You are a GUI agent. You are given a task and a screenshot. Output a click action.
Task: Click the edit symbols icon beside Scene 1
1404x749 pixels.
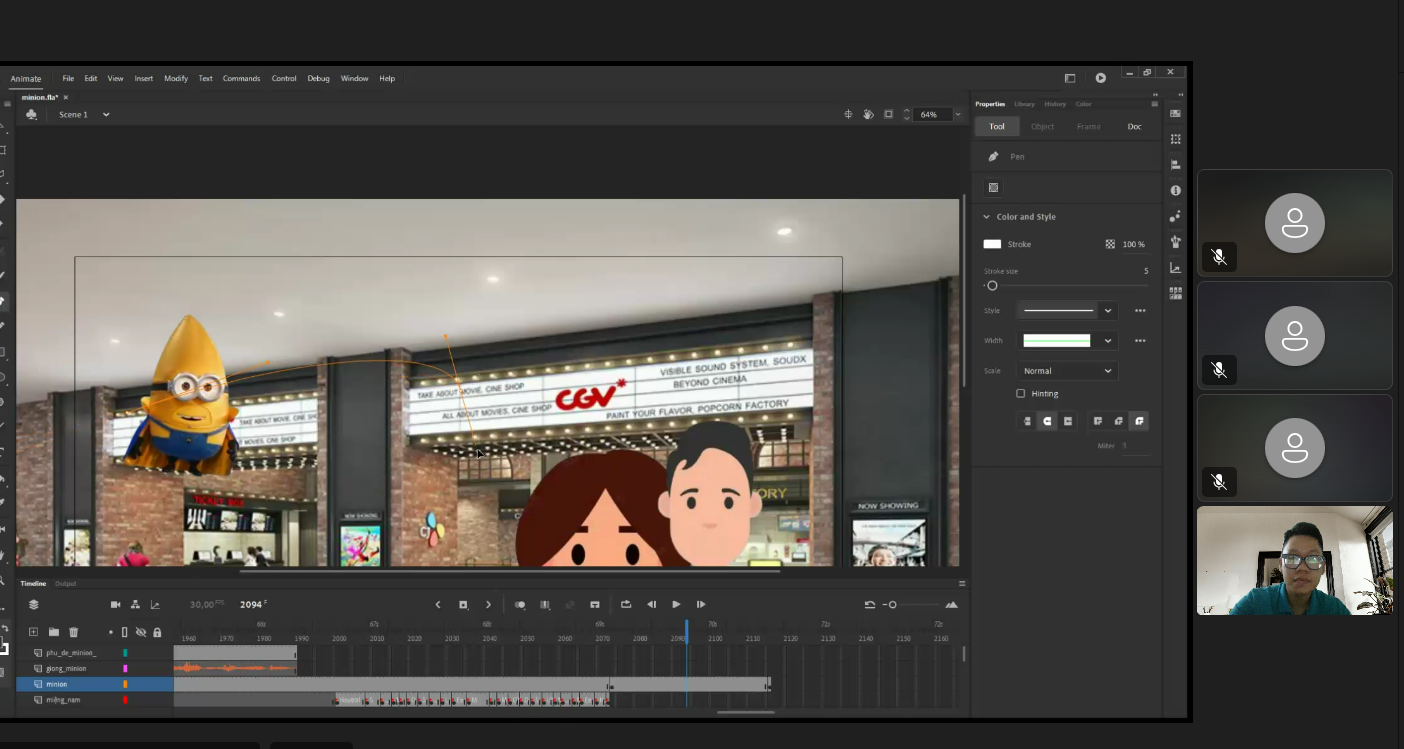point(31,114)
